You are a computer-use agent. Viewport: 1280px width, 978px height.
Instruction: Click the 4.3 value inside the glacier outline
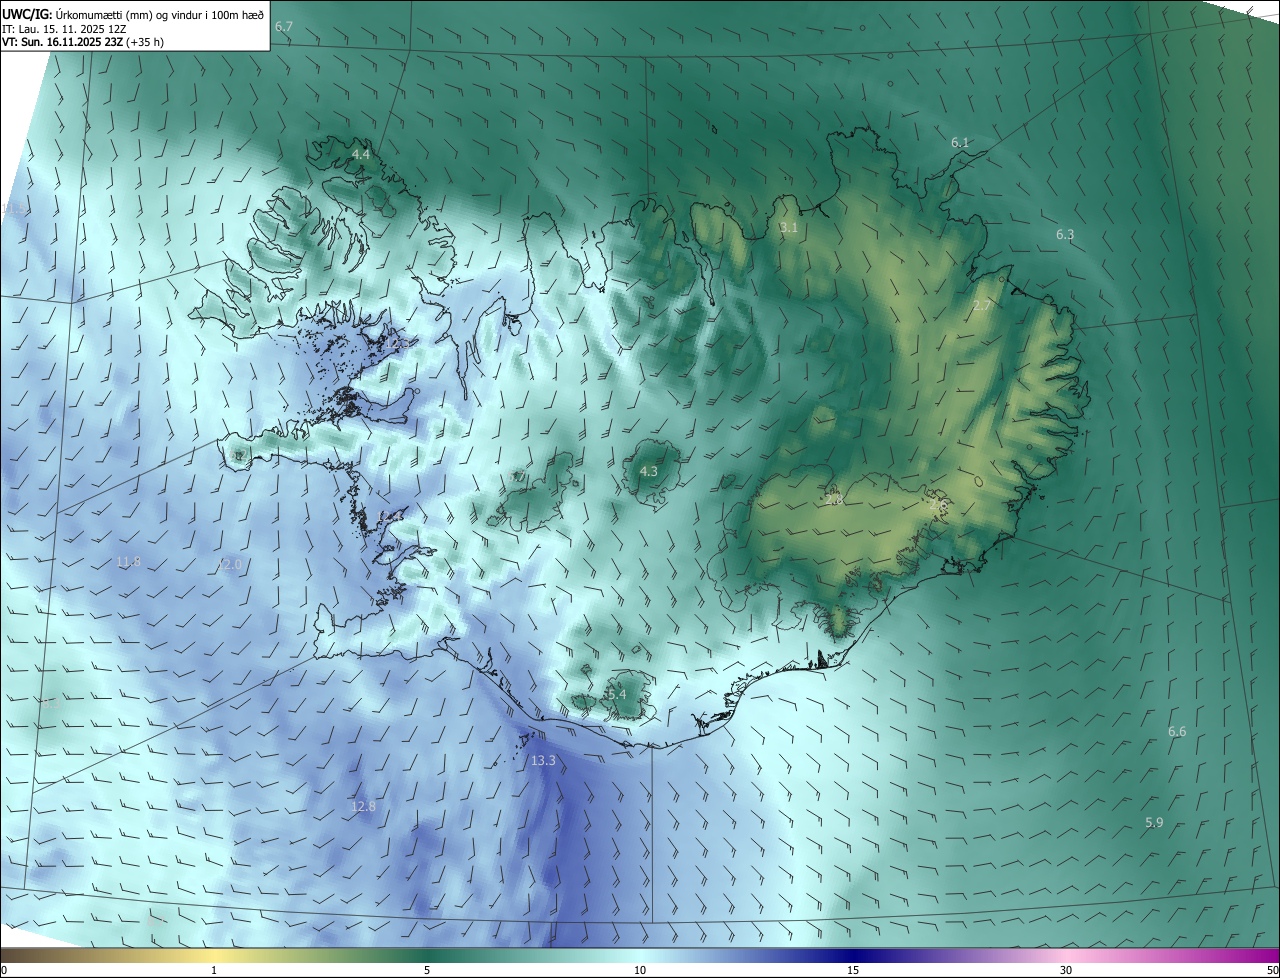[649, 471]
